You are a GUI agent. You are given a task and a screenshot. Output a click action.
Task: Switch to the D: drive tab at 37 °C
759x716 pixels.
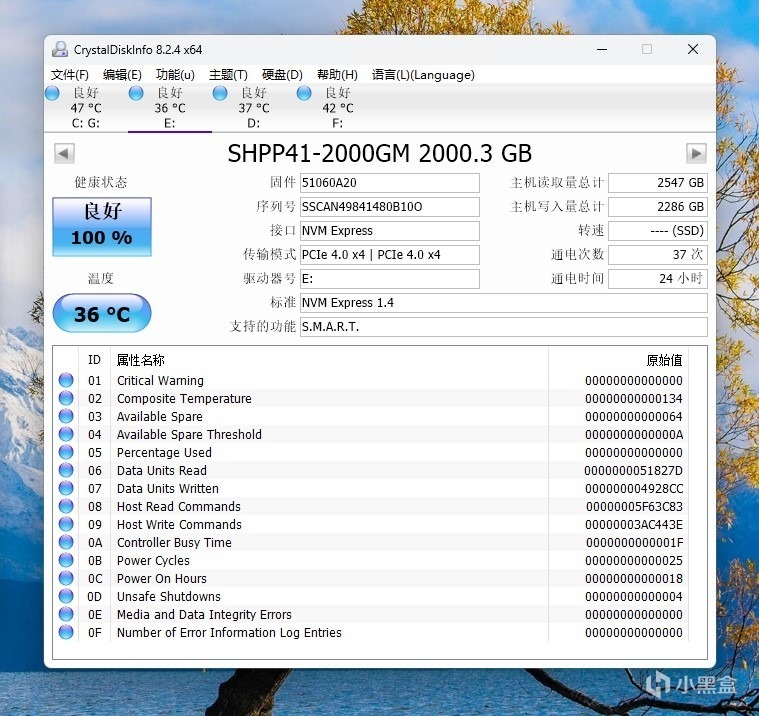pyautogui.click(x=254, y=107)
